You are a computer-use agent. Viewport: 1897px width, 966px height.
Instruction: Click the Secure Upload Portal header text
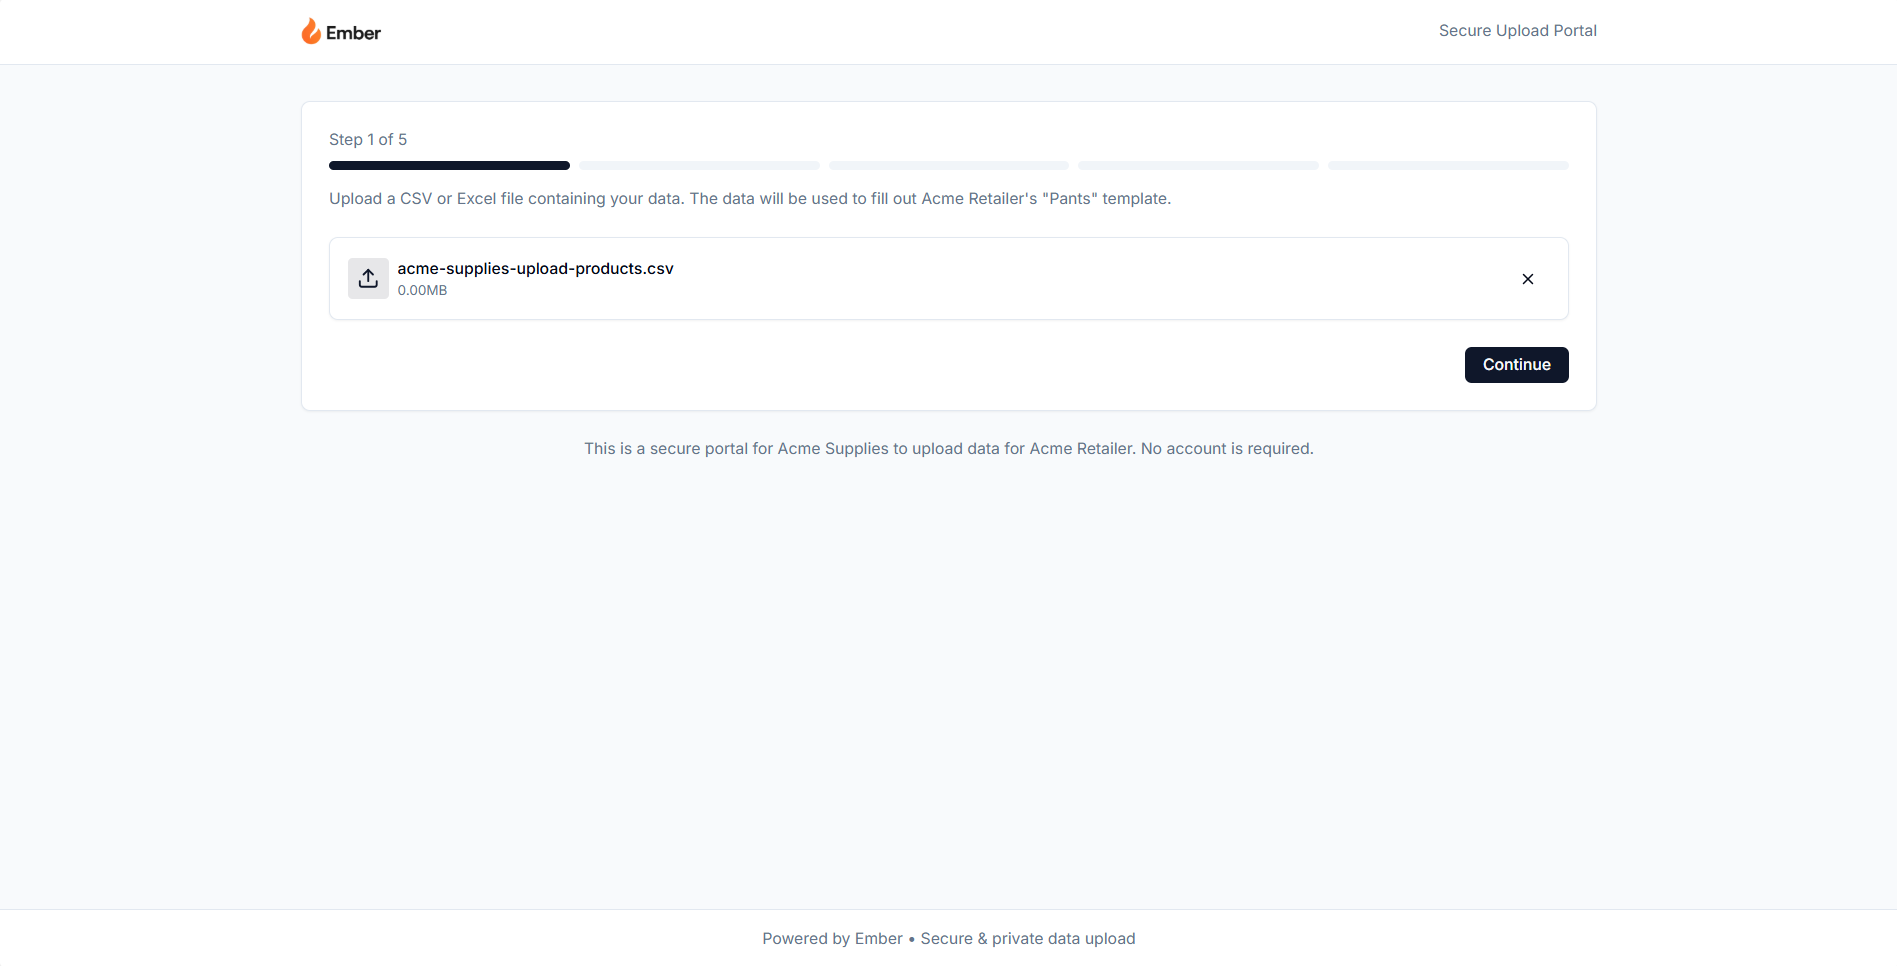pyautogui.click(x=1517, y=31)
